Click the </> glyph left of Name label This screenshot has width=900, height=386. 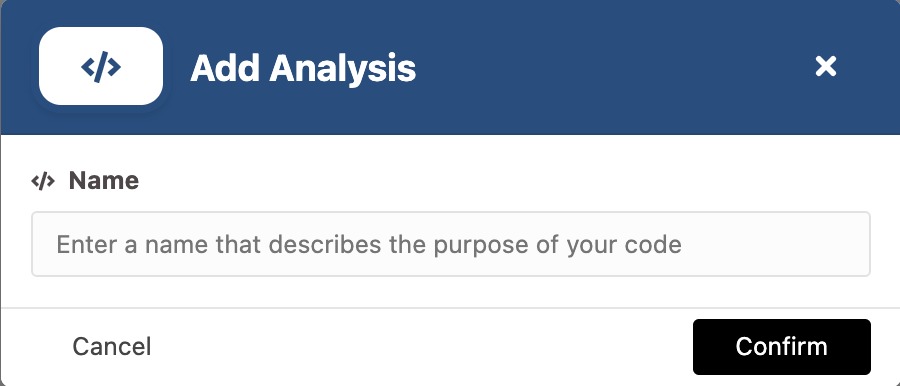(43, 182)
